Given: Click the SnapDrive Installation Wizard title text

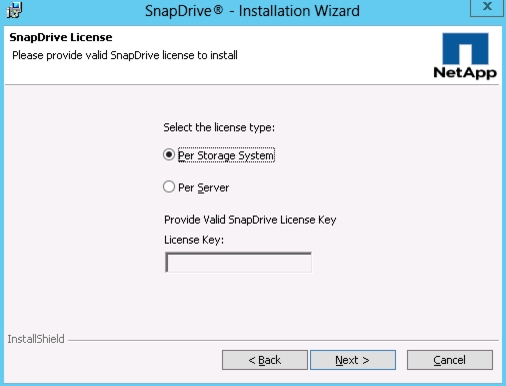Looking at the screenshot, I should 252,11.
